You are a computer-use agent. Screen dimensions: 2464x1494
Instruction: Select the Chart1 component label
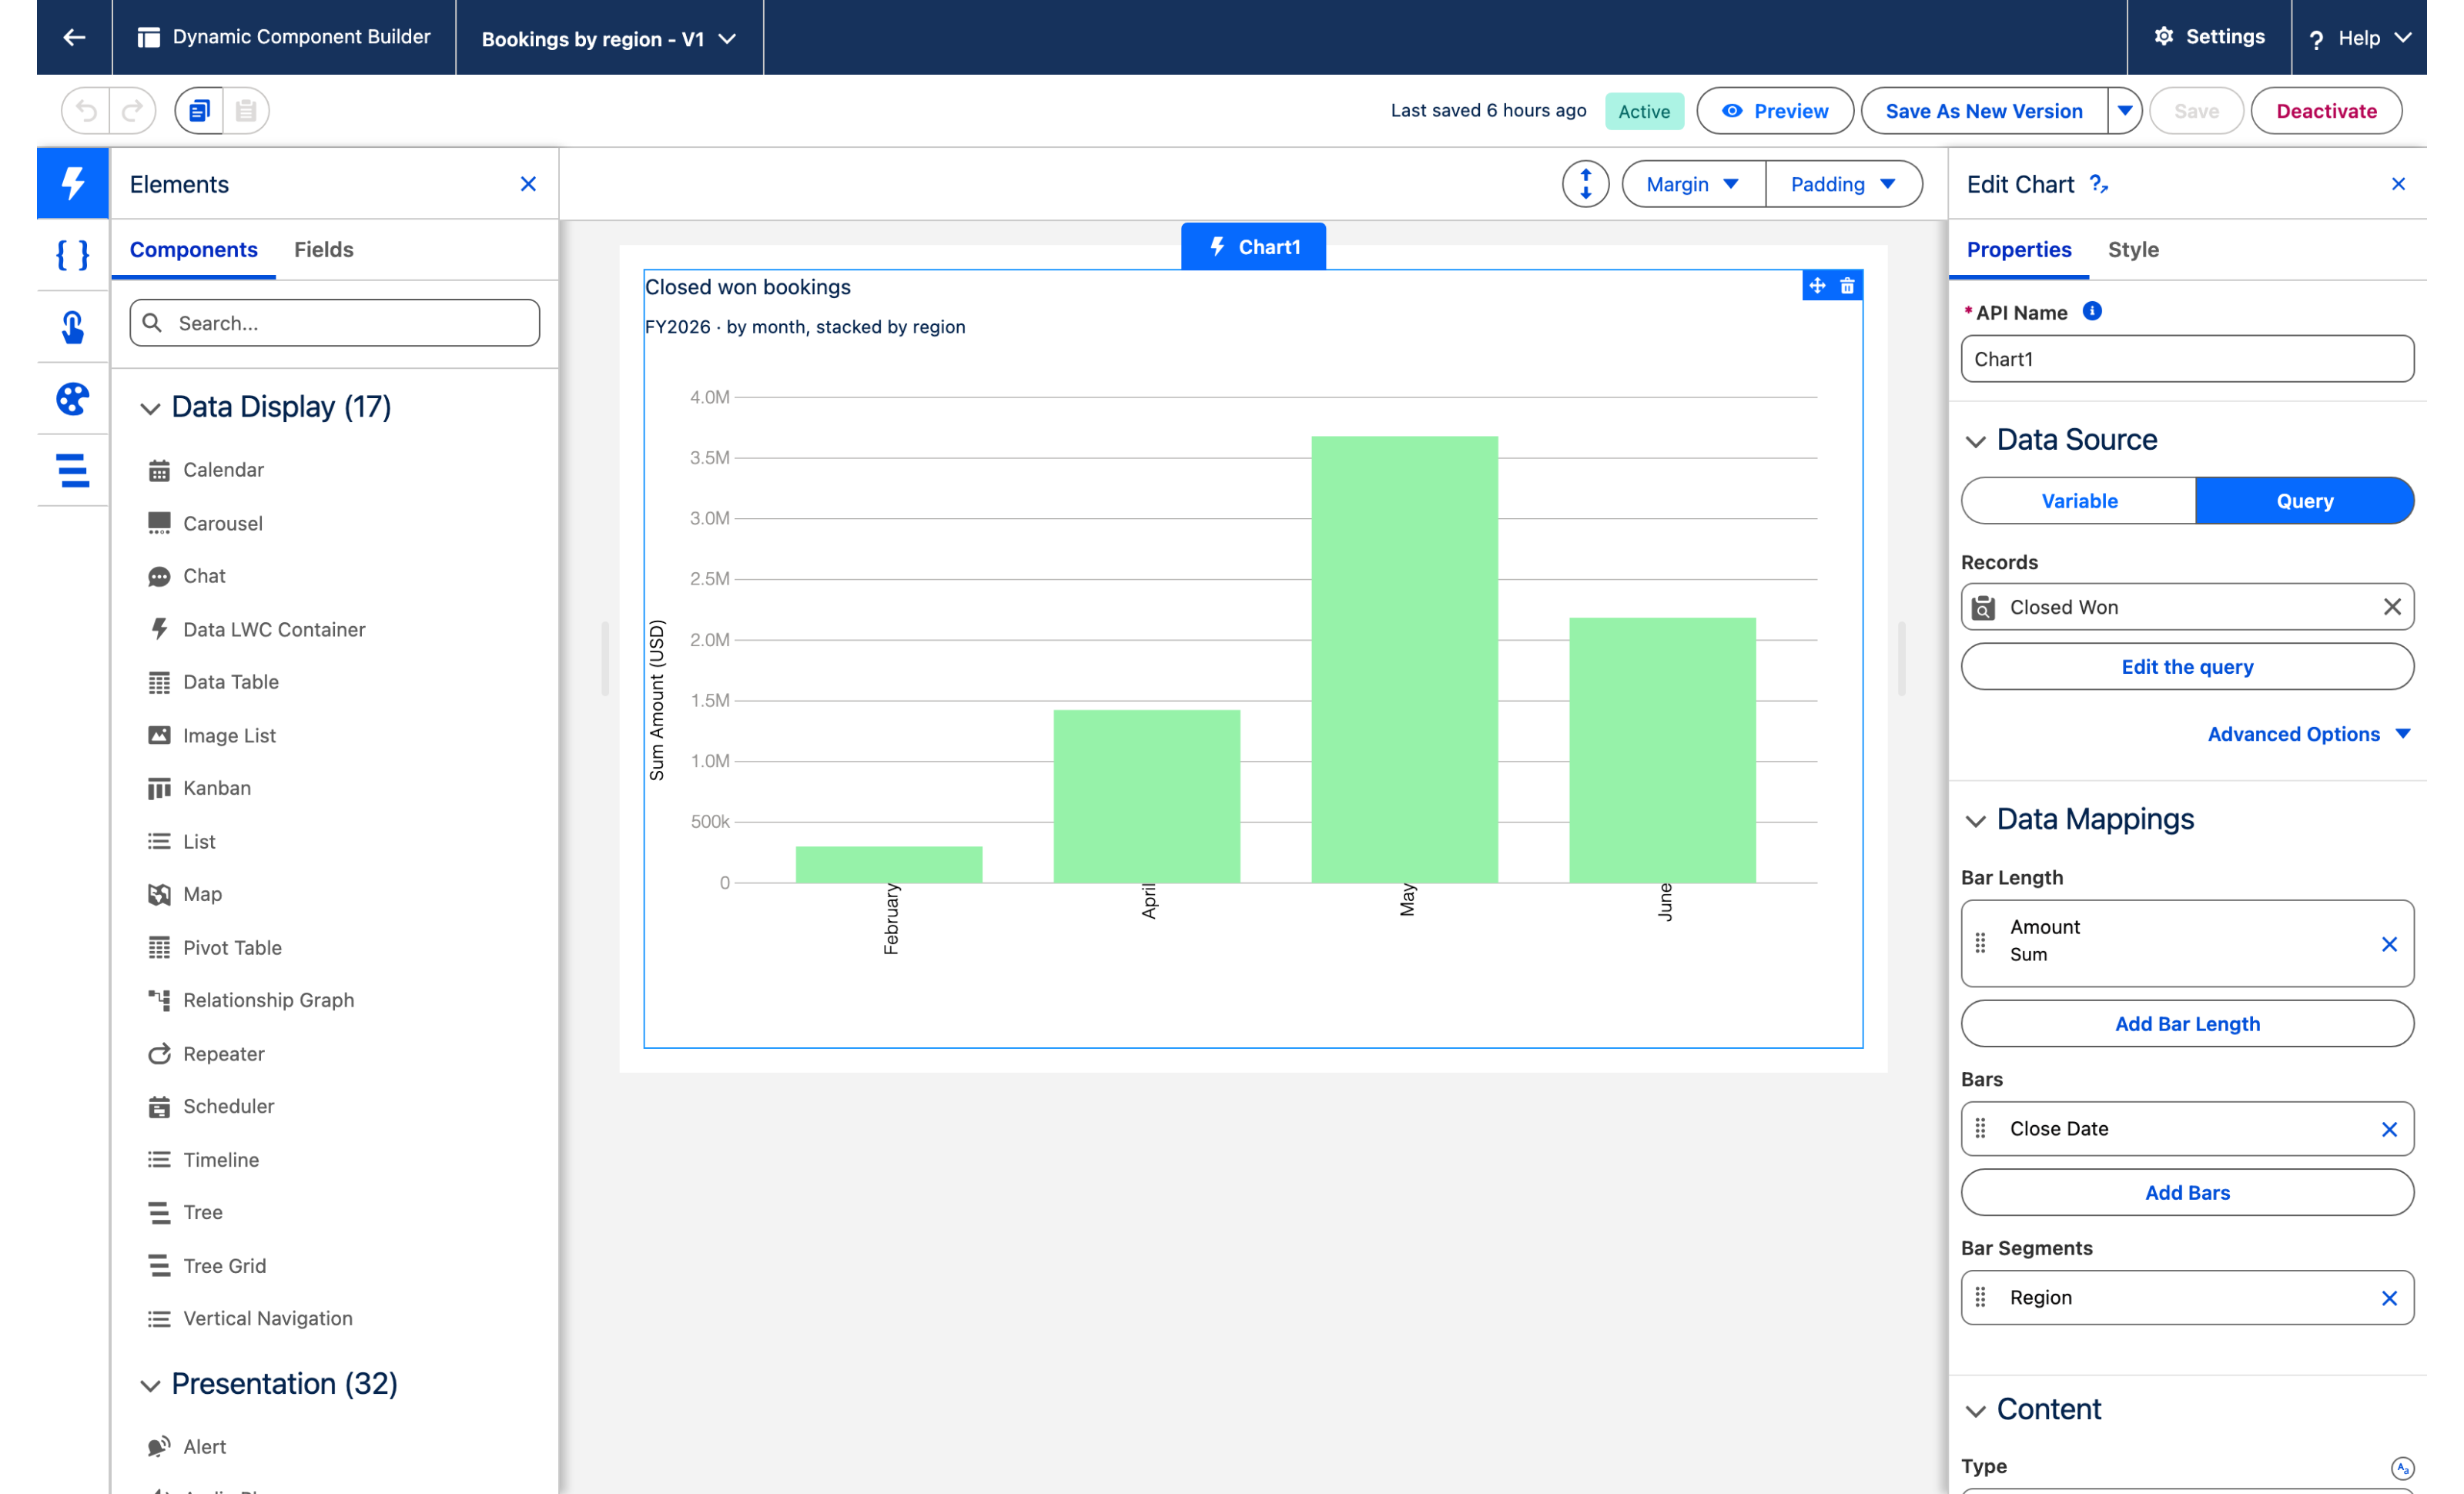pos(1253,247)
